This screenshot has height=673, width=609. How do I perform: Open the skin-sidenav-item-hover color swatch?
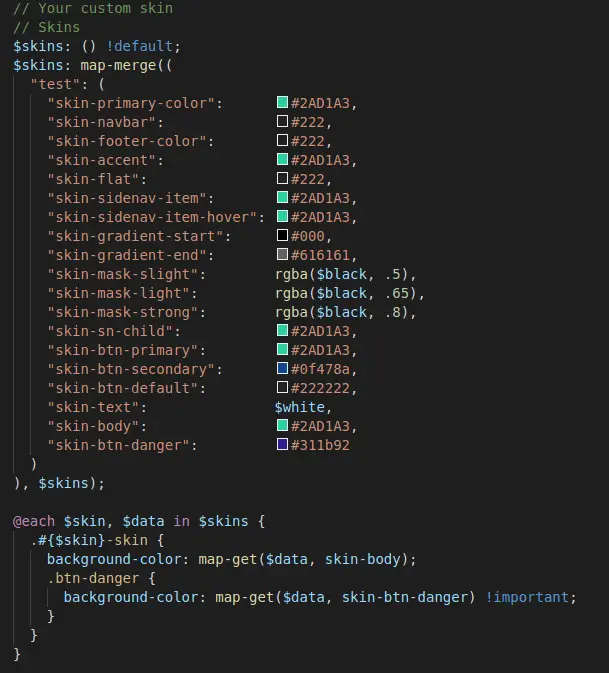(282, 216)
